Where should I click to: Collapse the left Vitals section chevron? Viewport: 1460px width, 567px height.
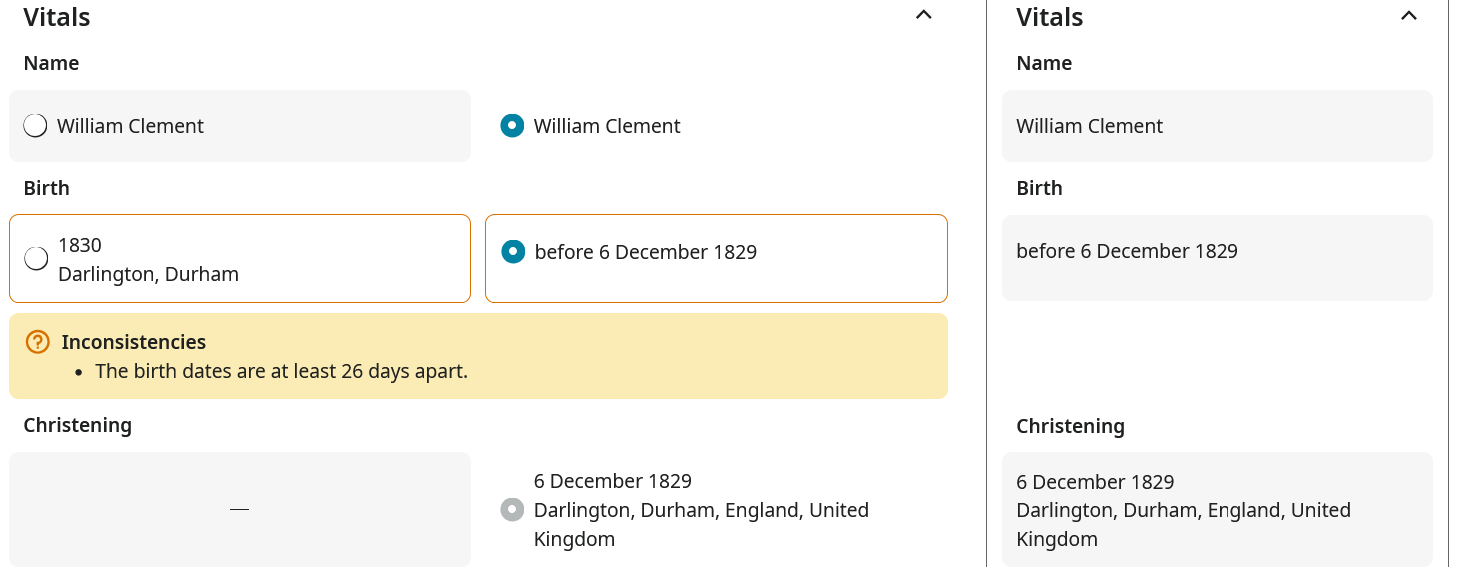tap(924, 15)
